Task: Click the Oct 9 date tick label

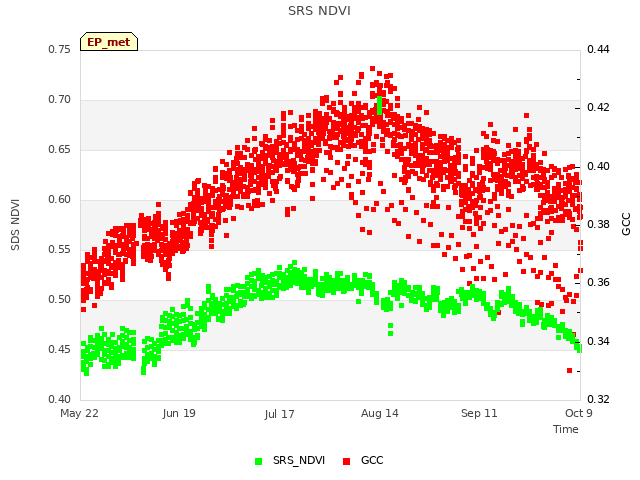Action: tap(578, 413)
